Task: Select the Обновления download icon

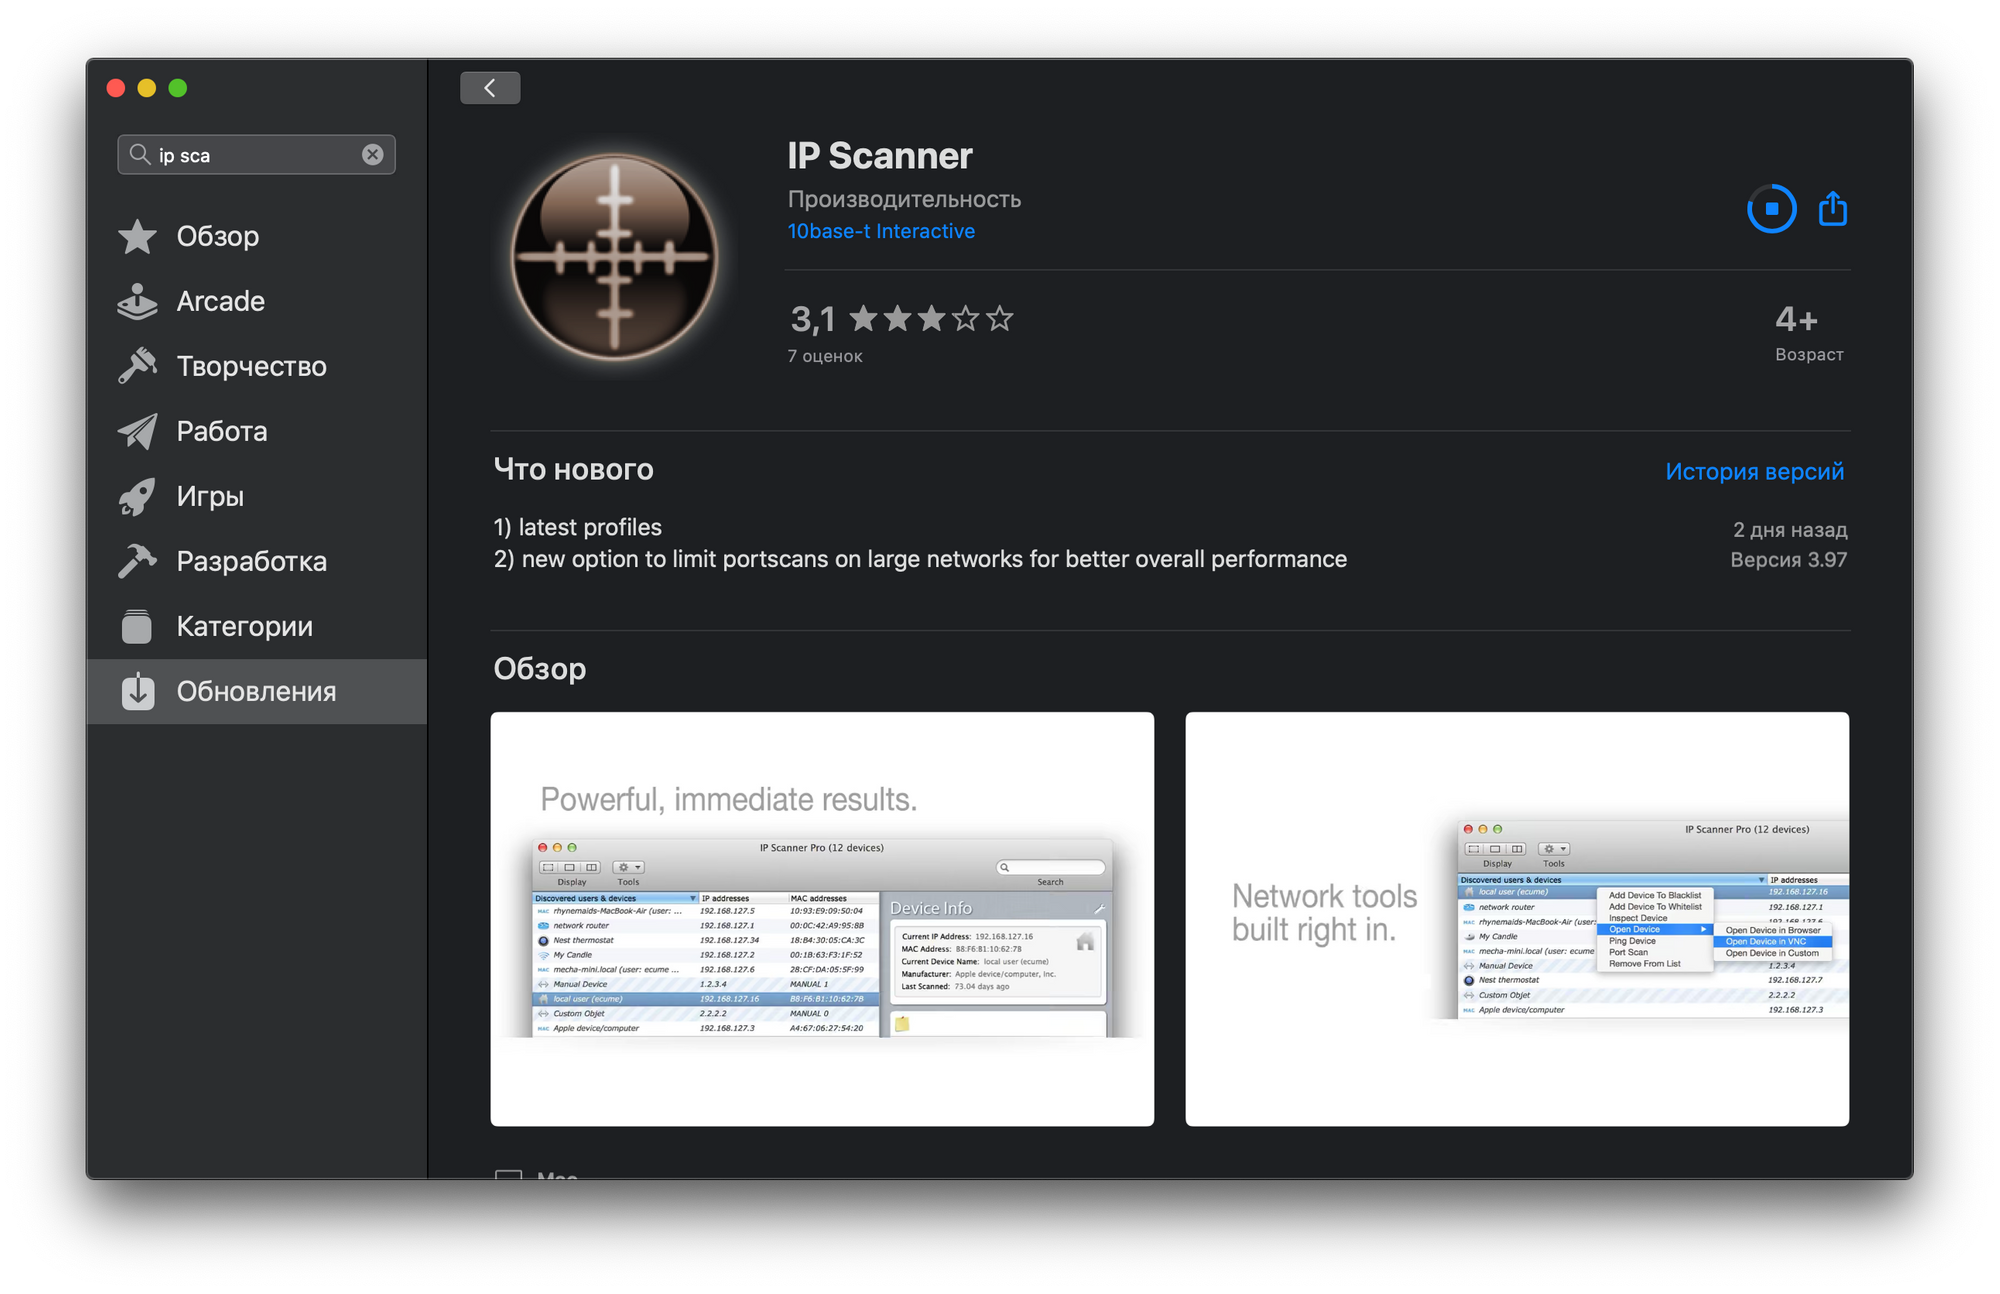Action: click(x=138, y=691)
